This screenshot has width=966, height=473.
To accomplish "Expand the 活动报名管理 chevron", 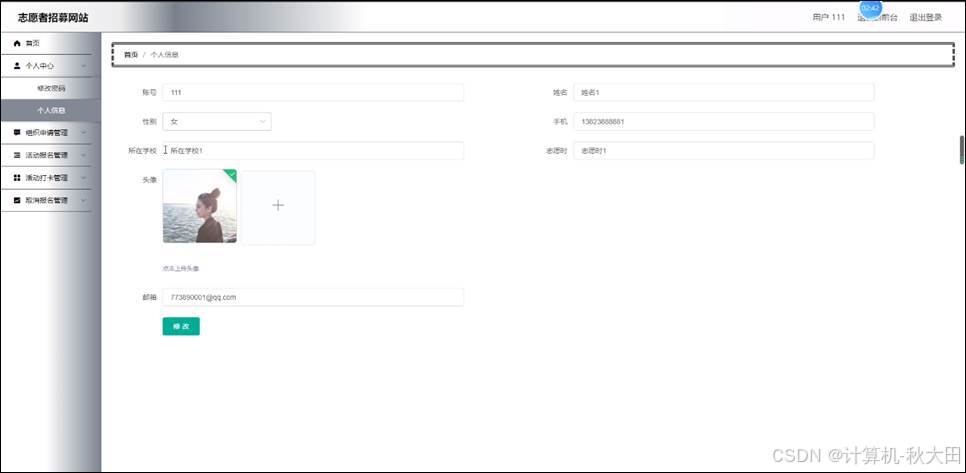I will tap(83, 155).
